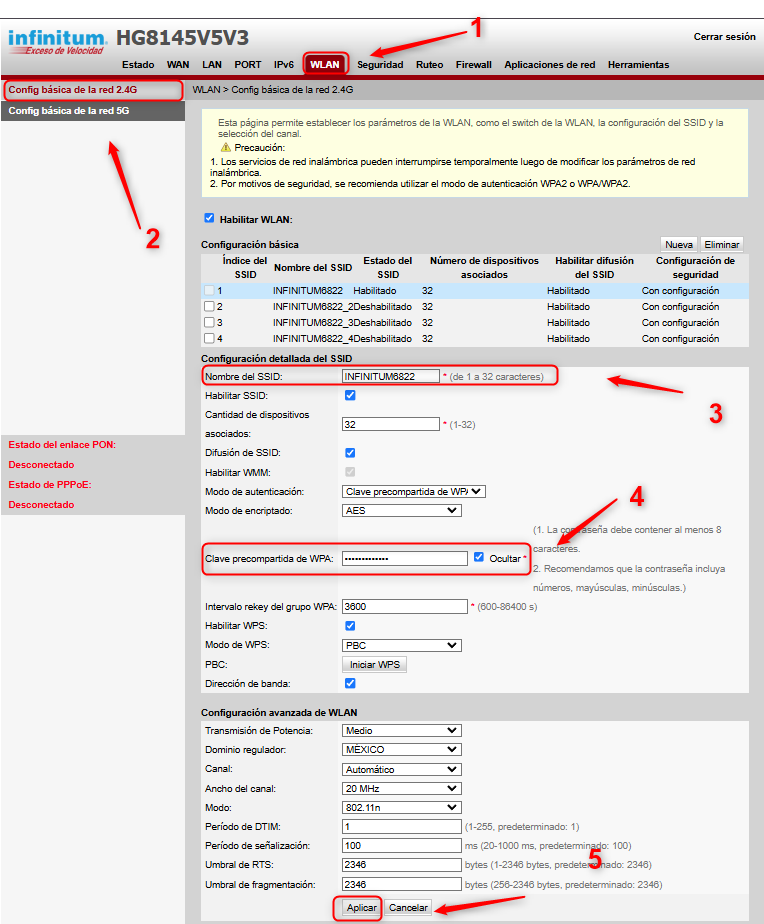Image resolution: width=764 pixels, height=924 pixels.
Task: Expand the Modo de autenticación dropdown
Action: (413, 491)
